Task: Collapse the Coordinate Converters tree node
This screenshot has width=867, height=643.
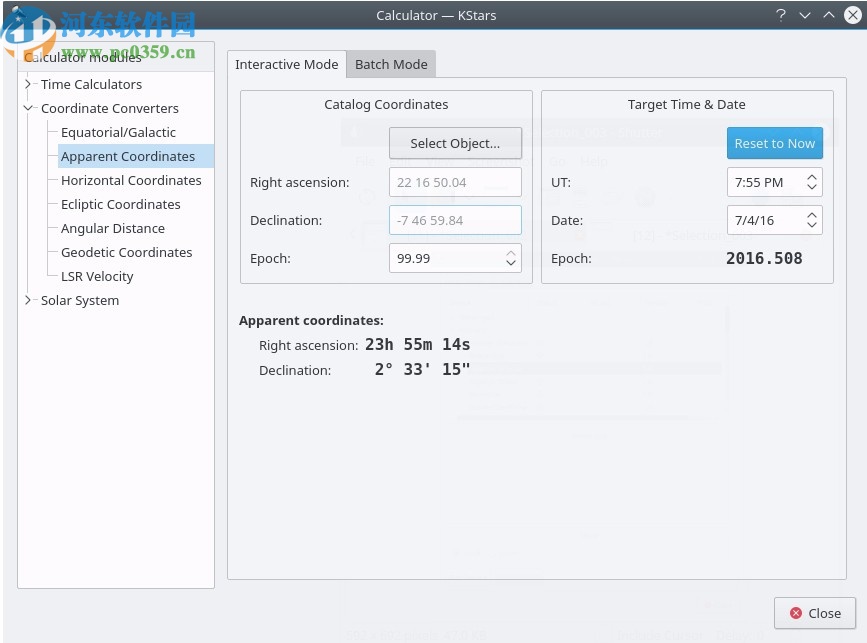Action: tap(28, 108)
